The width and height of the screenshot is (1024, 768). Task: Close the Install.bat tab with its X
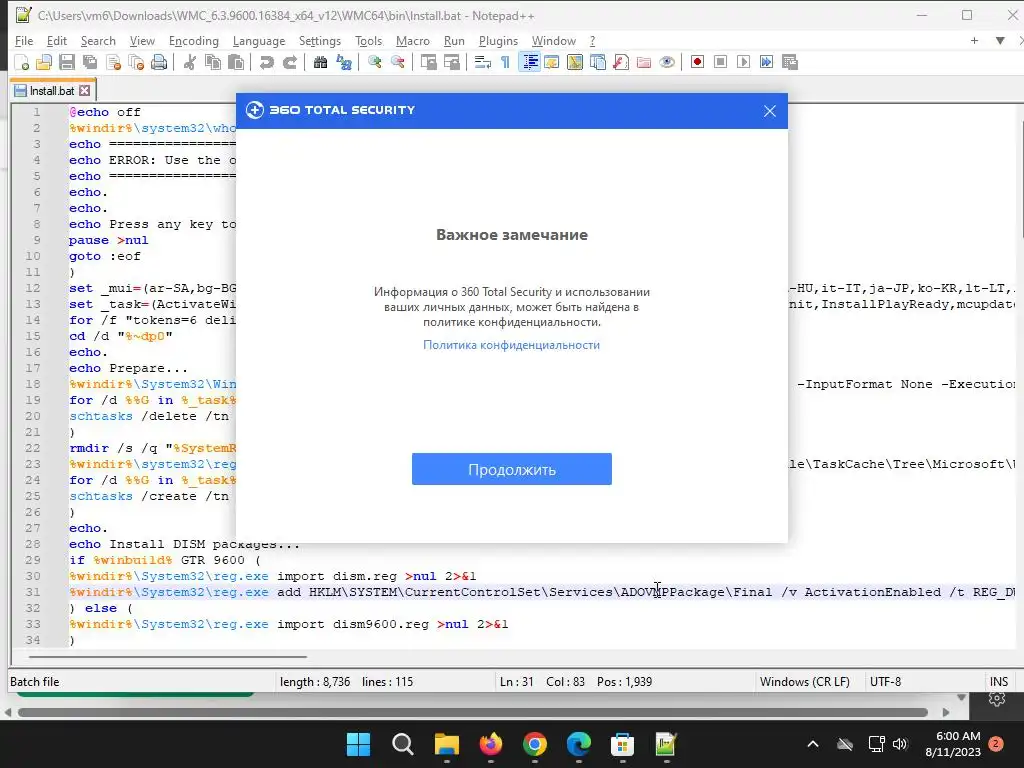click(85, 91)
